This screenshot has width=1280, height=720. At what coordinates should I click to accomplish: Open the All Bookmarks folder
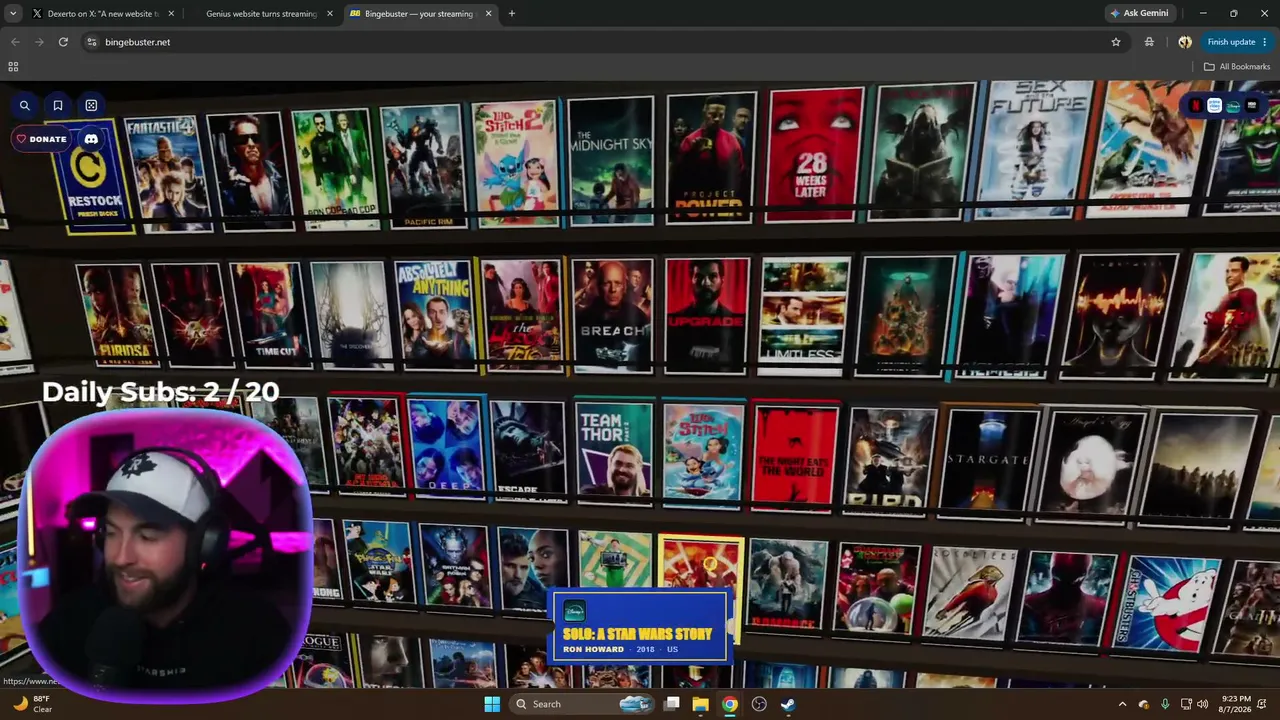tap(1237, 67)
